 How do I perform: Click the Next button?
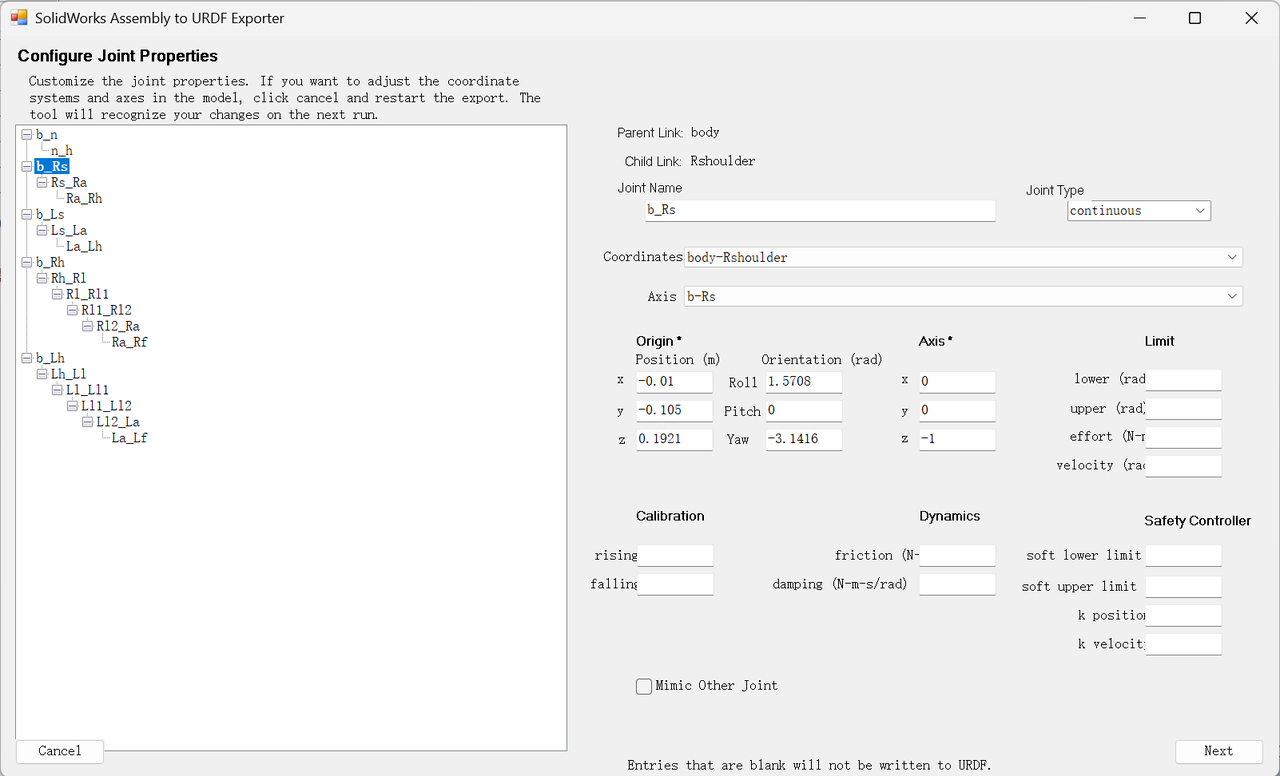1218,751
